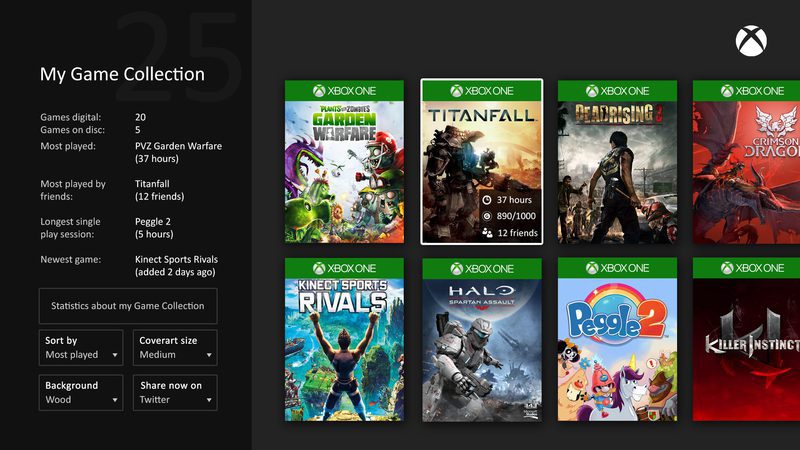Click the Xbox logo icon
Image resolution: width=800 pixels, height=450 pixels.
751,41
